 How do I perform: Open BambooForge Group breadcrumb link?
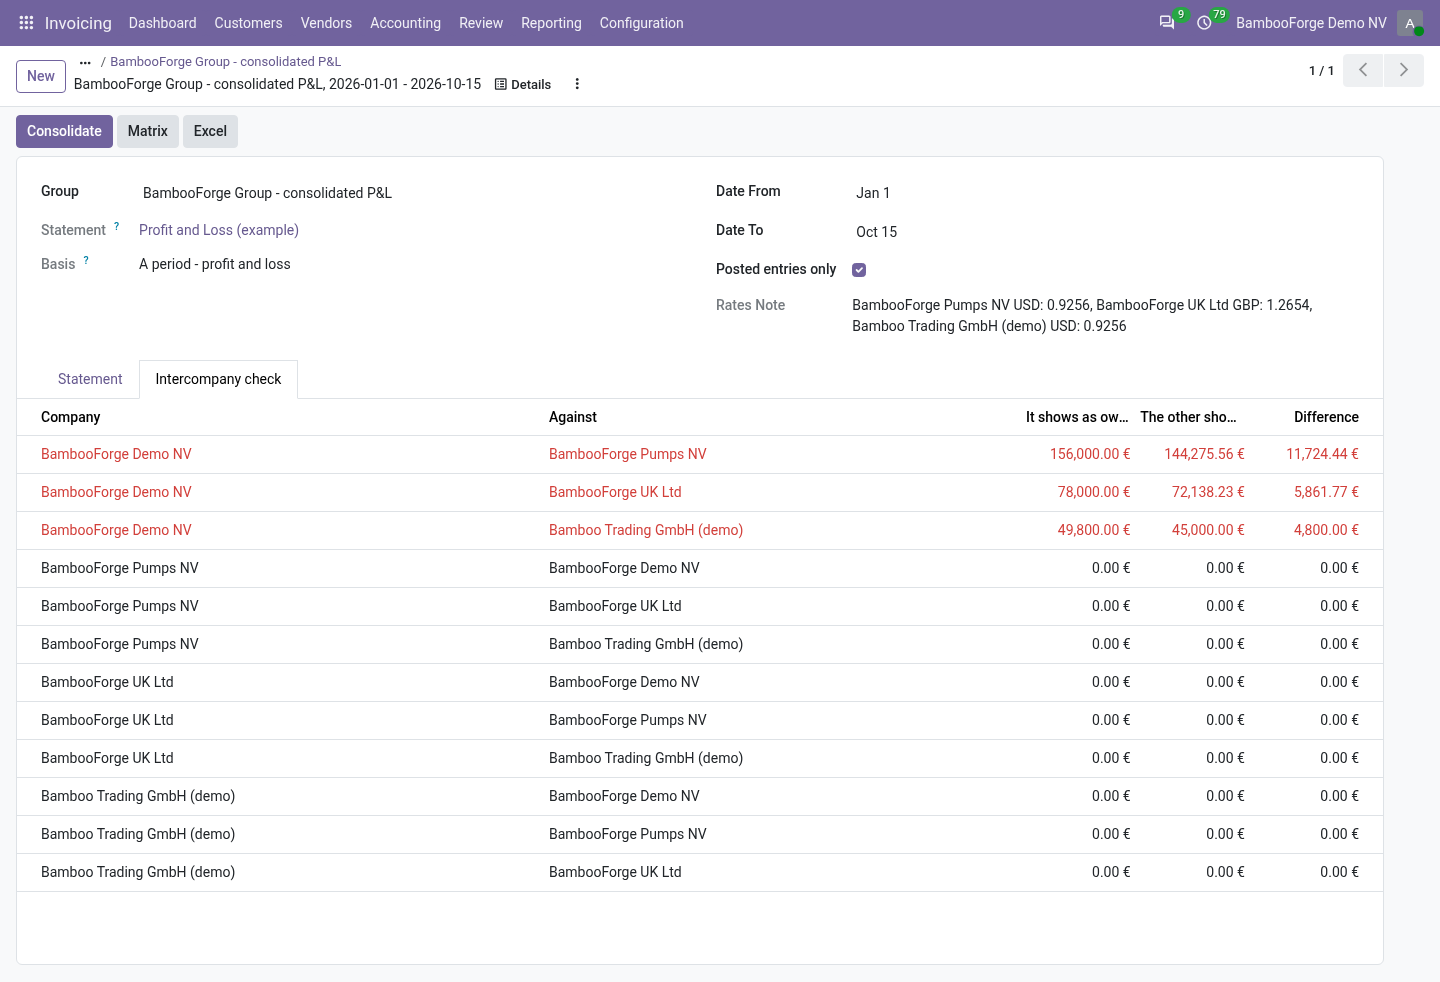[225, 62]
